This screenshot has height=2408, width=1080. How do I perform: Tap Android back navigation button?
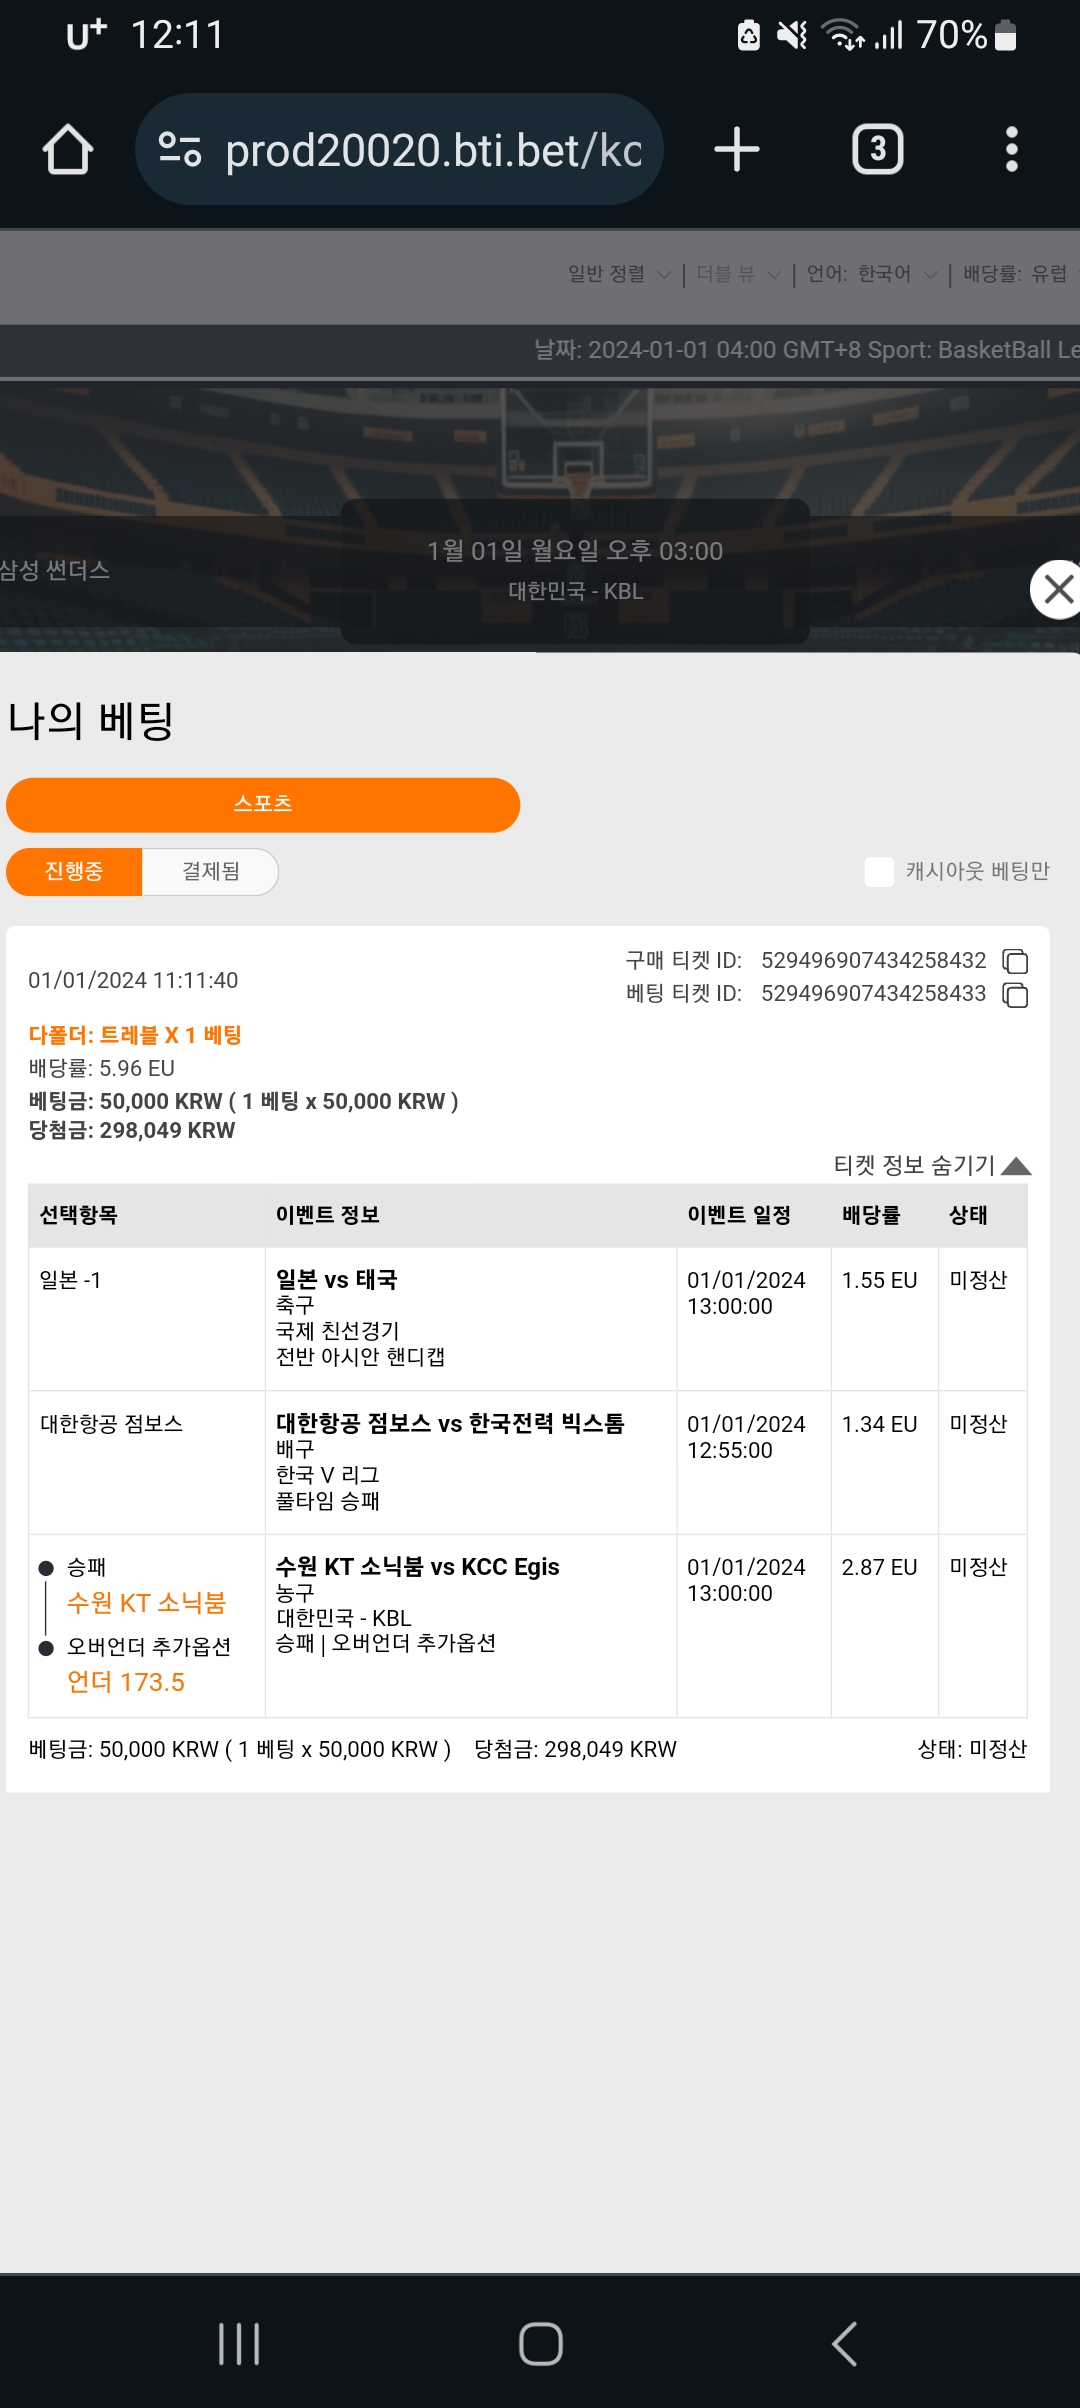pos(845,2343)
